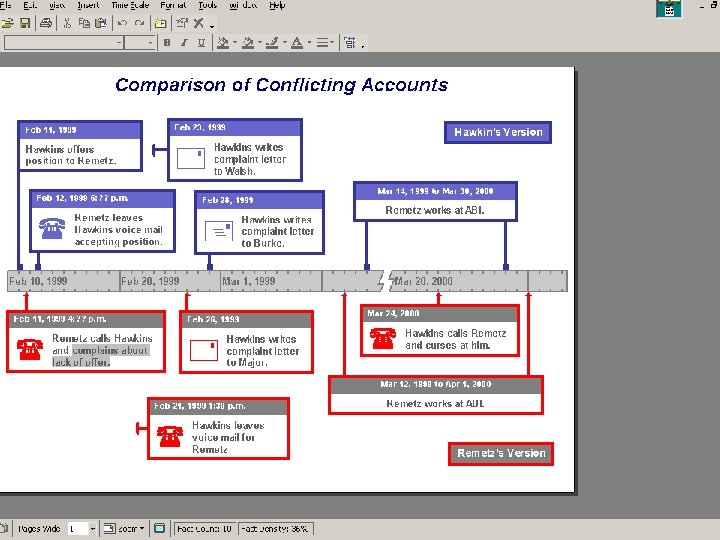
Task: Open second fill bucket dropdown arrow
Action: [259, 43]
